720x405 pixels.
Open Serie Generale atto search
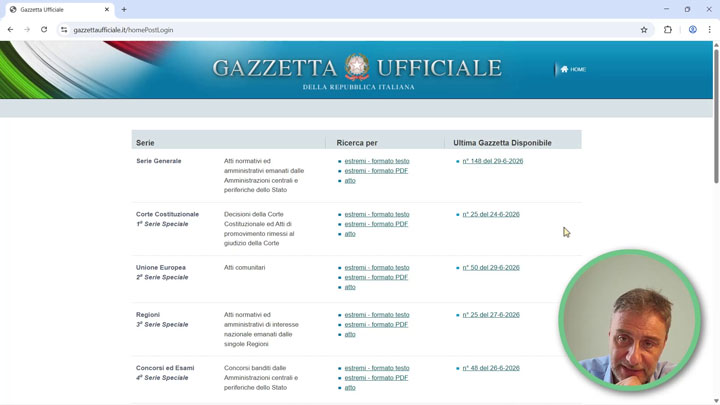point(350,180)
